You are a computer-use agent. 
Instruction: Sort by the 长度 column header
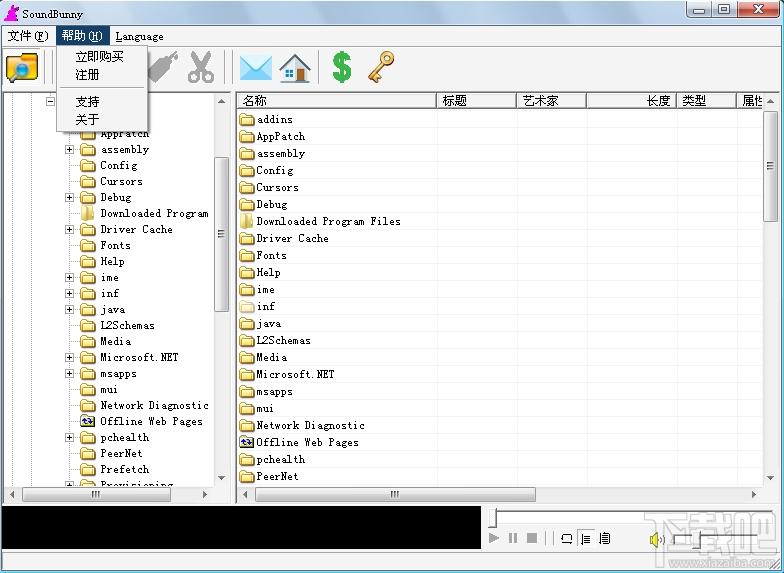[632, 100]
